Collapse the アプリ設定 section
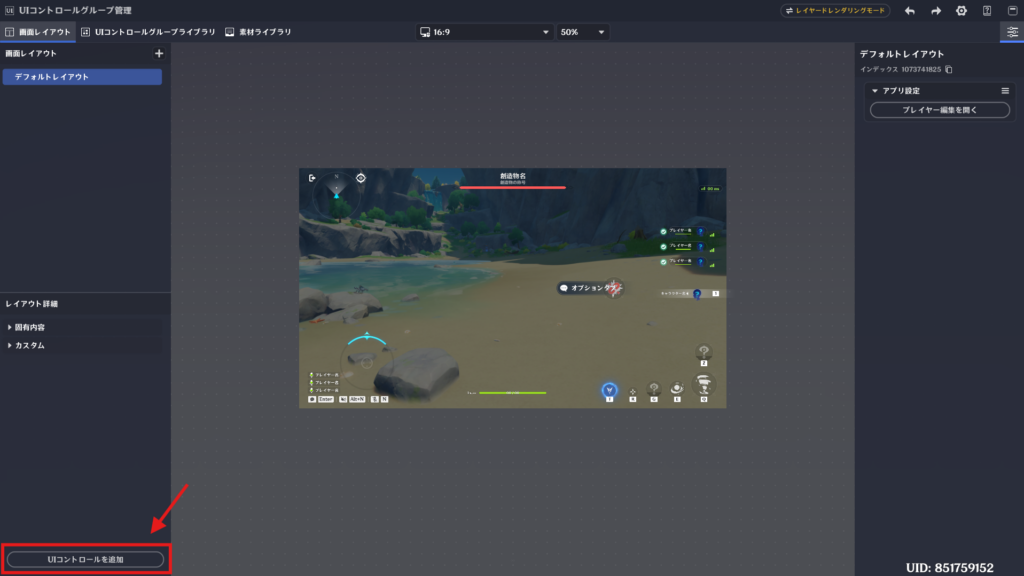Image resolution: width=1024 pixels, height=576 pixels. (875, 91)
